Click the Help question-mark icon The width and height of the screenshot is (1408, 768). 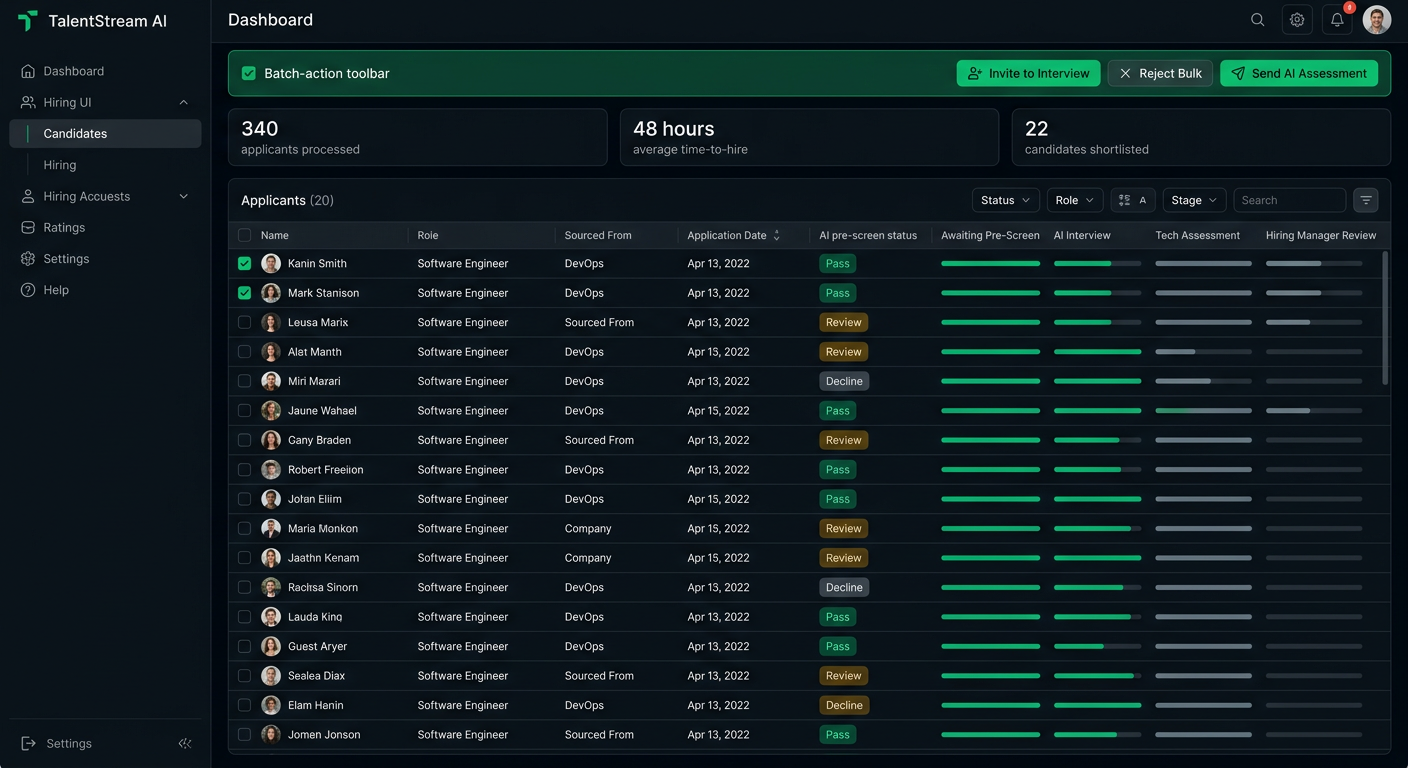point(28,289)
